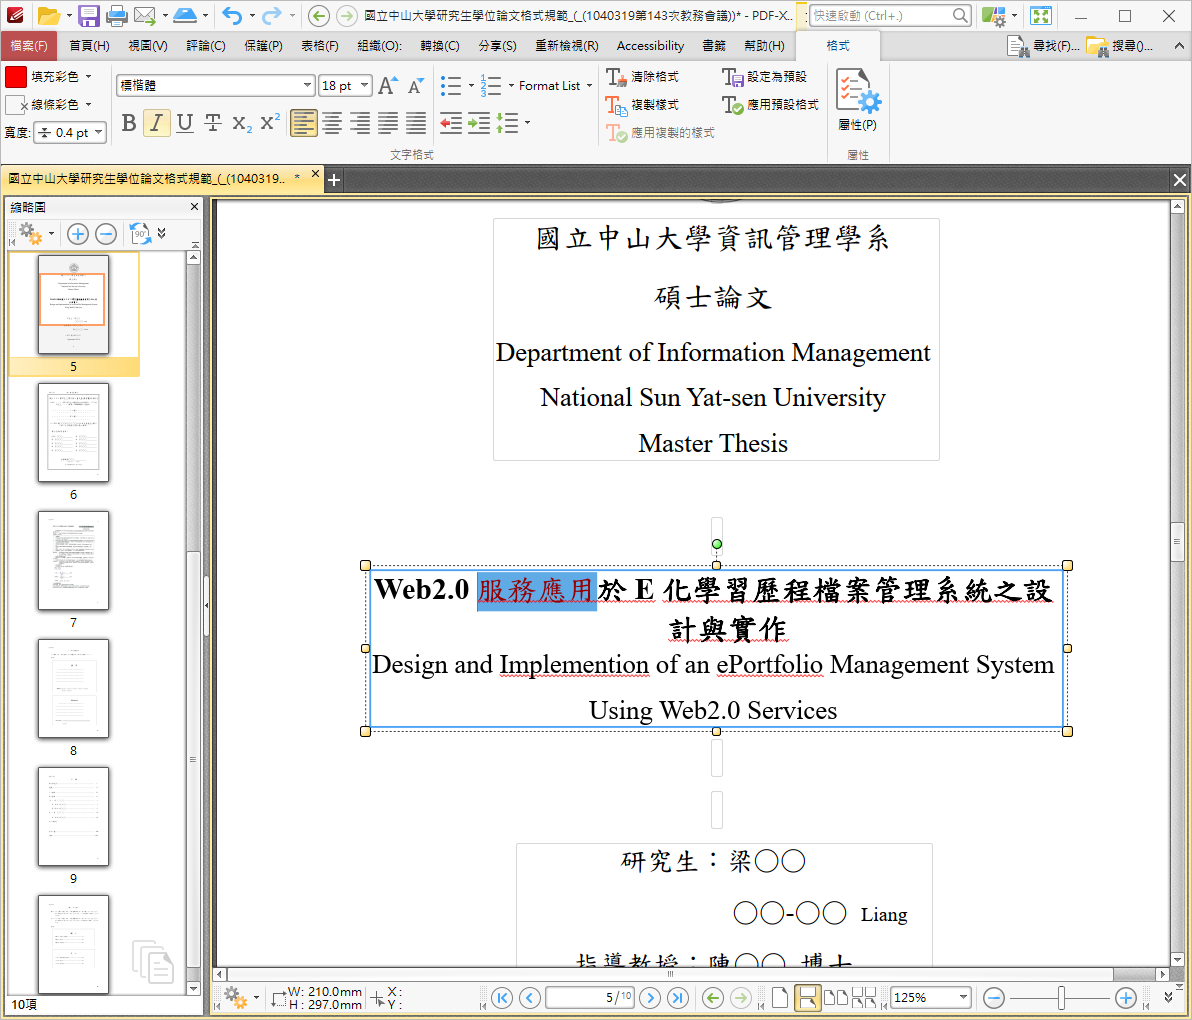The image size is (1192, 1020).
Task: Click the red 填充彩色 fill color swatch
Action: point(16,77)
